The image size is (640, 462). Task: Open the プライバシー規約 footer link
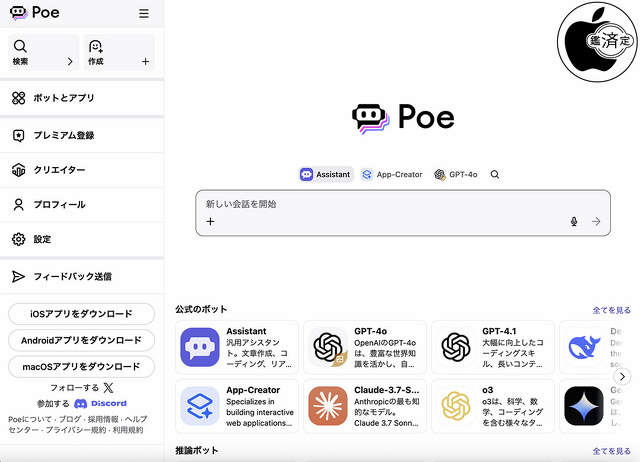point(76,430)
